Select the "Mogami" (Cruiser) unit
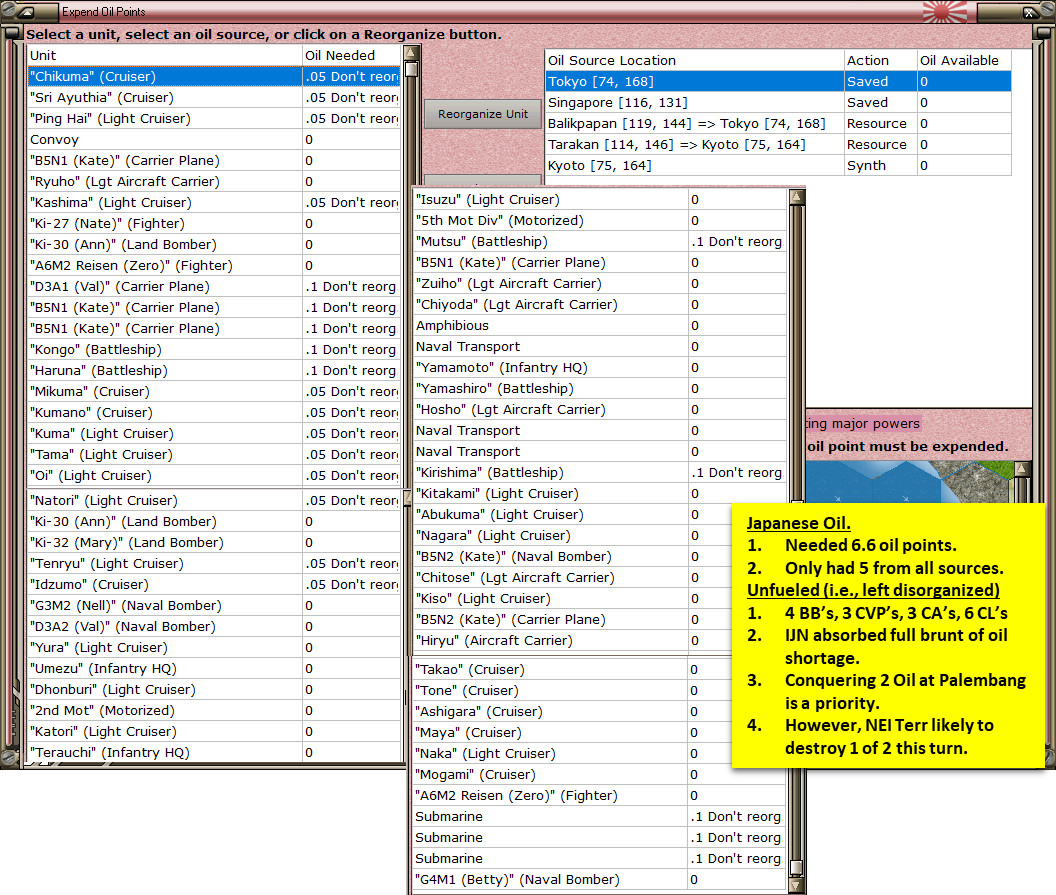The height and width of the screenshot is (895, 1056). [599, 774]
